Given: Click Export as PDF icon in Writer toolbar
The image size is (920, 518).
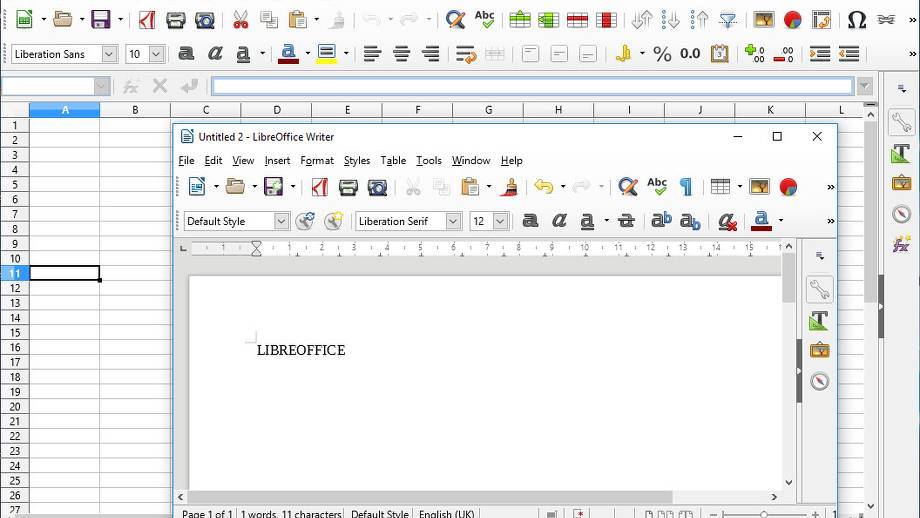Looking at the screenshot, I should tap(319, 187).
